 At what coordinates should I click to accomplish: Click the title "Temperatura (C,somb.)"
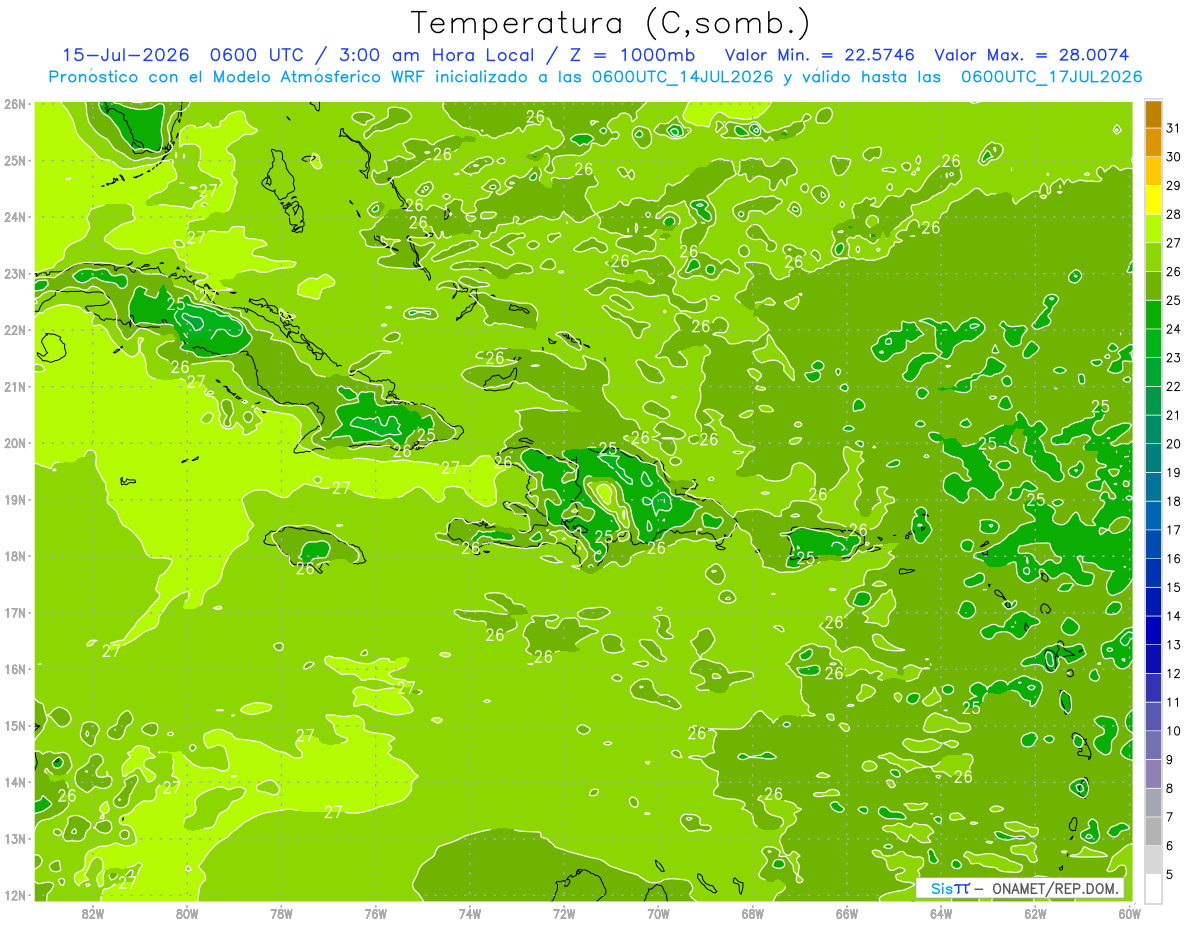coord(610,23)
